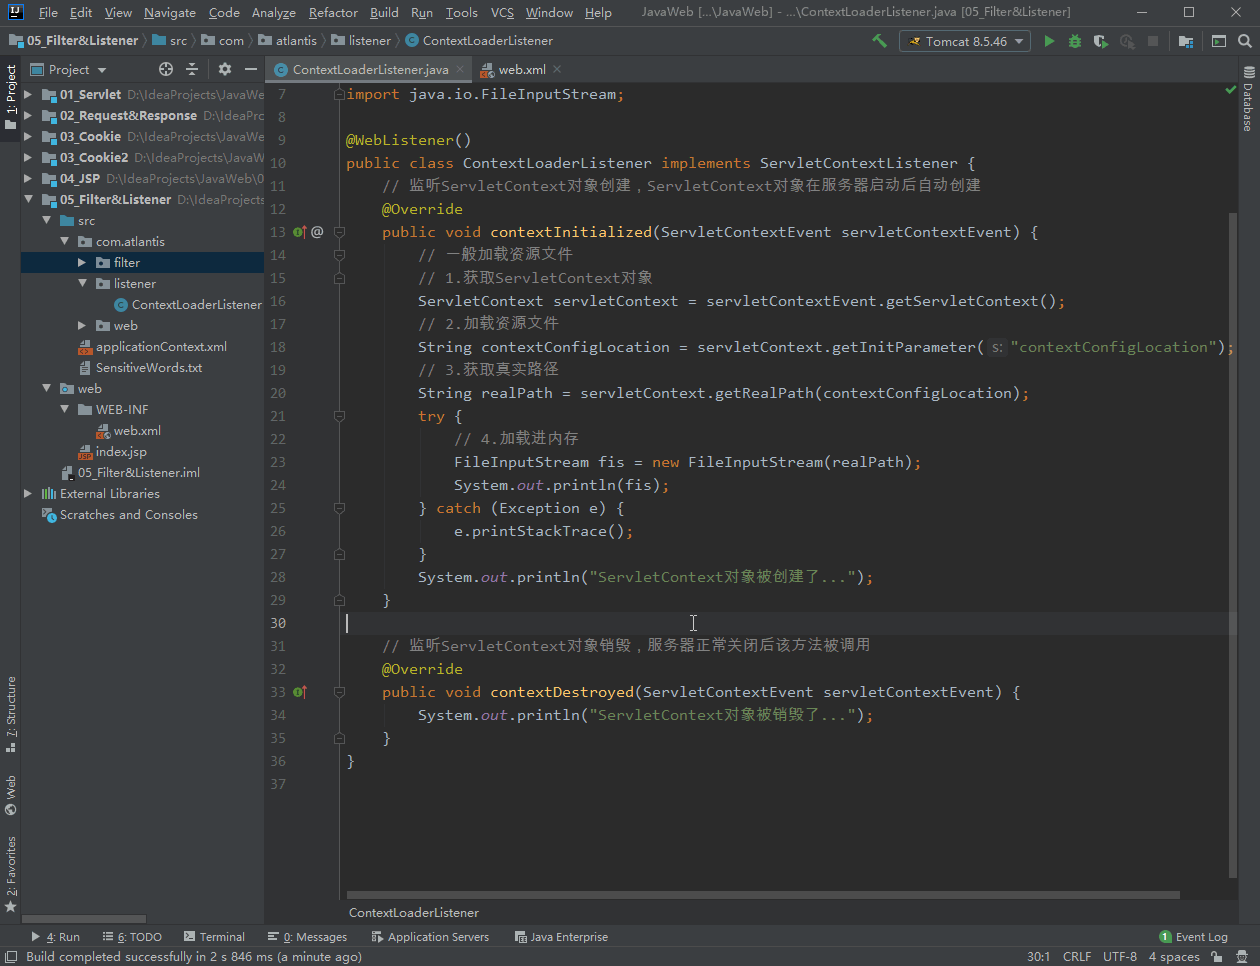Collapse the 05_Filter&Listener module
The width and height of the screenshot is (1260, 966).
click(28, 200)
